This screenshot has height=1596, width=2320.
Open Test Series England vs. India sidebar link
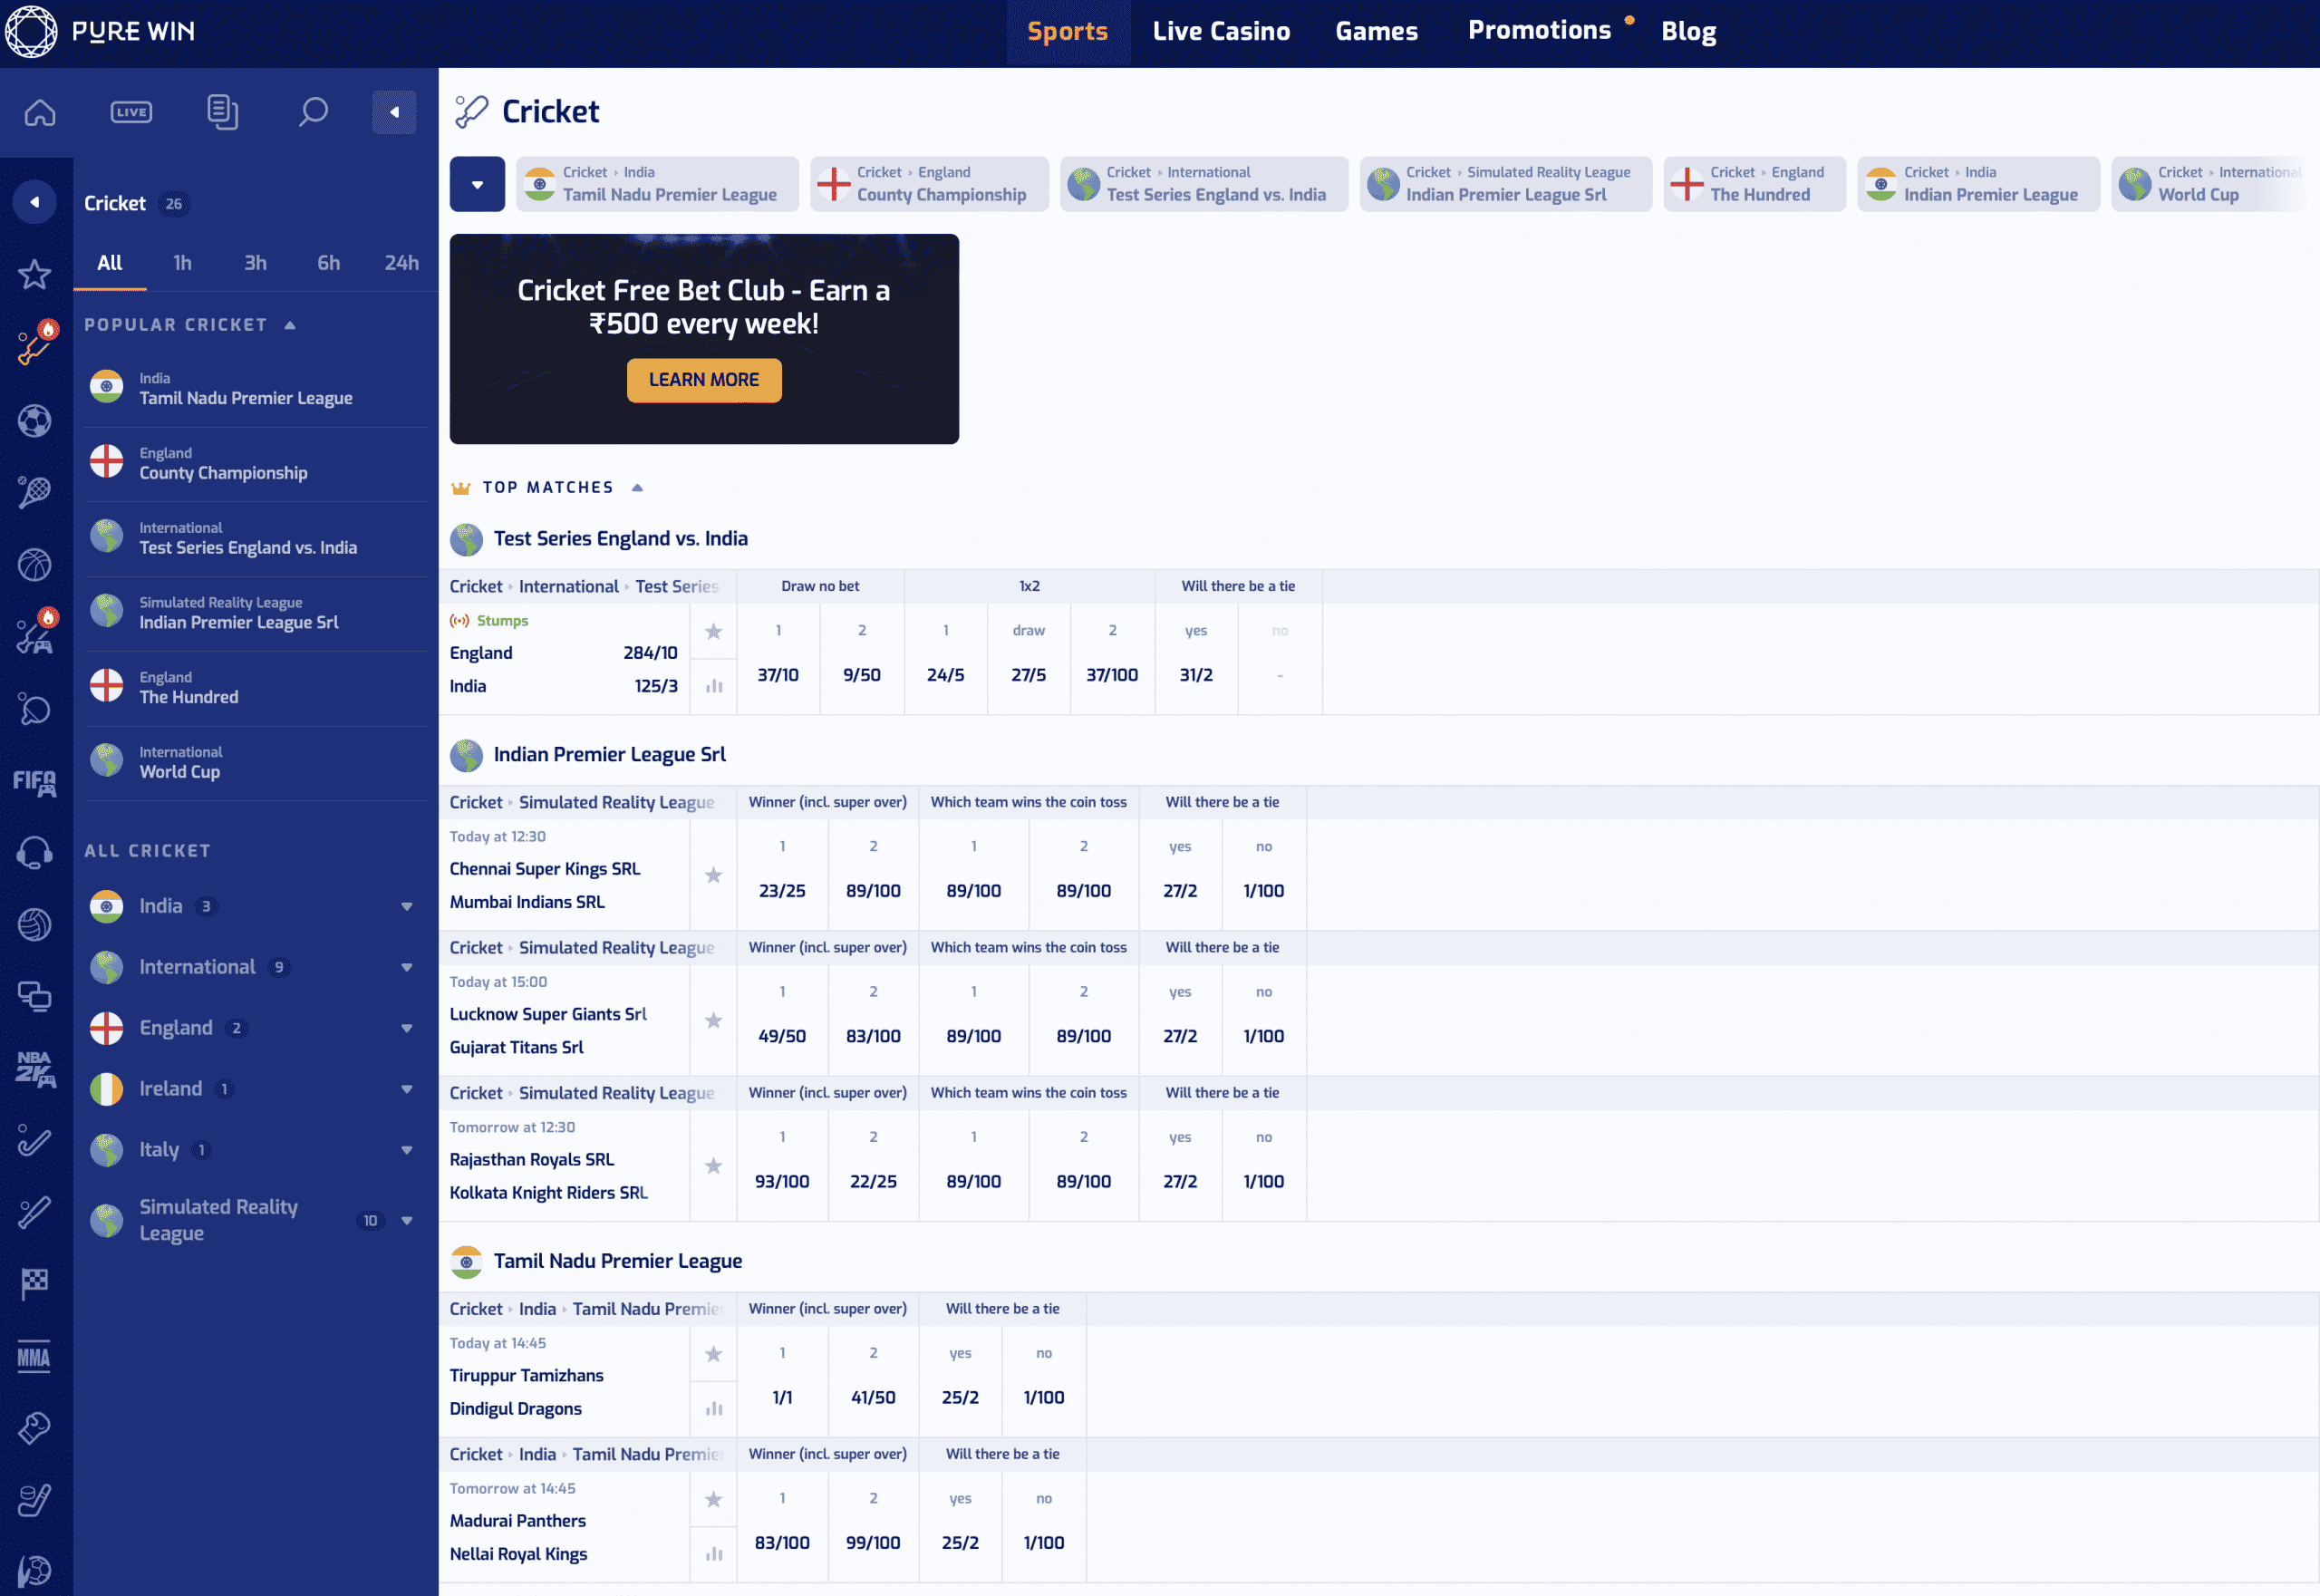click(256, 538)
